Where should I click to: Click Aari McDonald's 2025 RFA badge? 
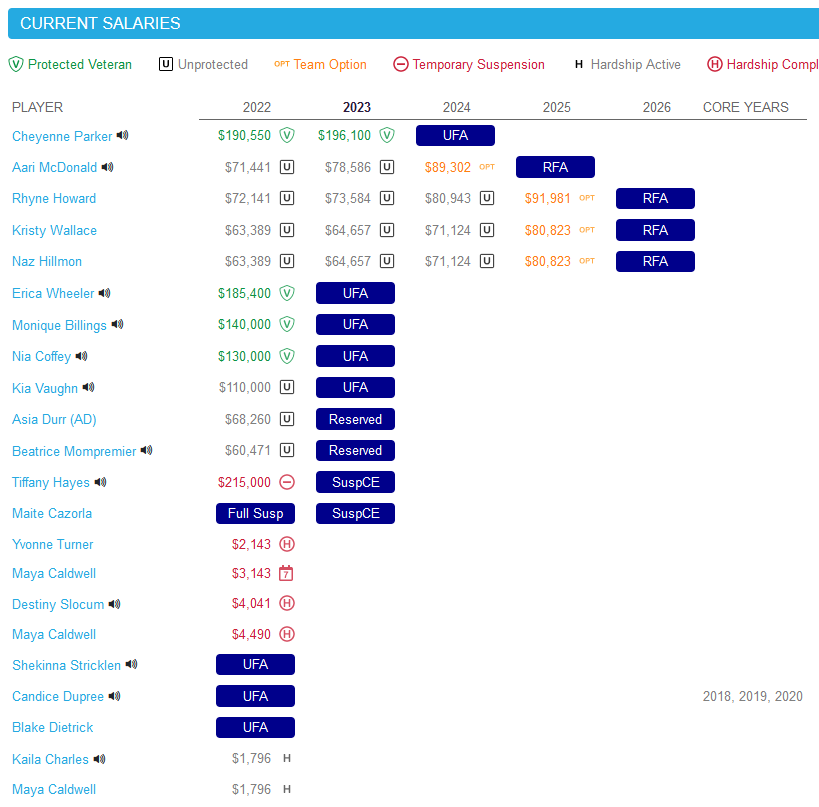pyautogui.click(x=555, y=167)
